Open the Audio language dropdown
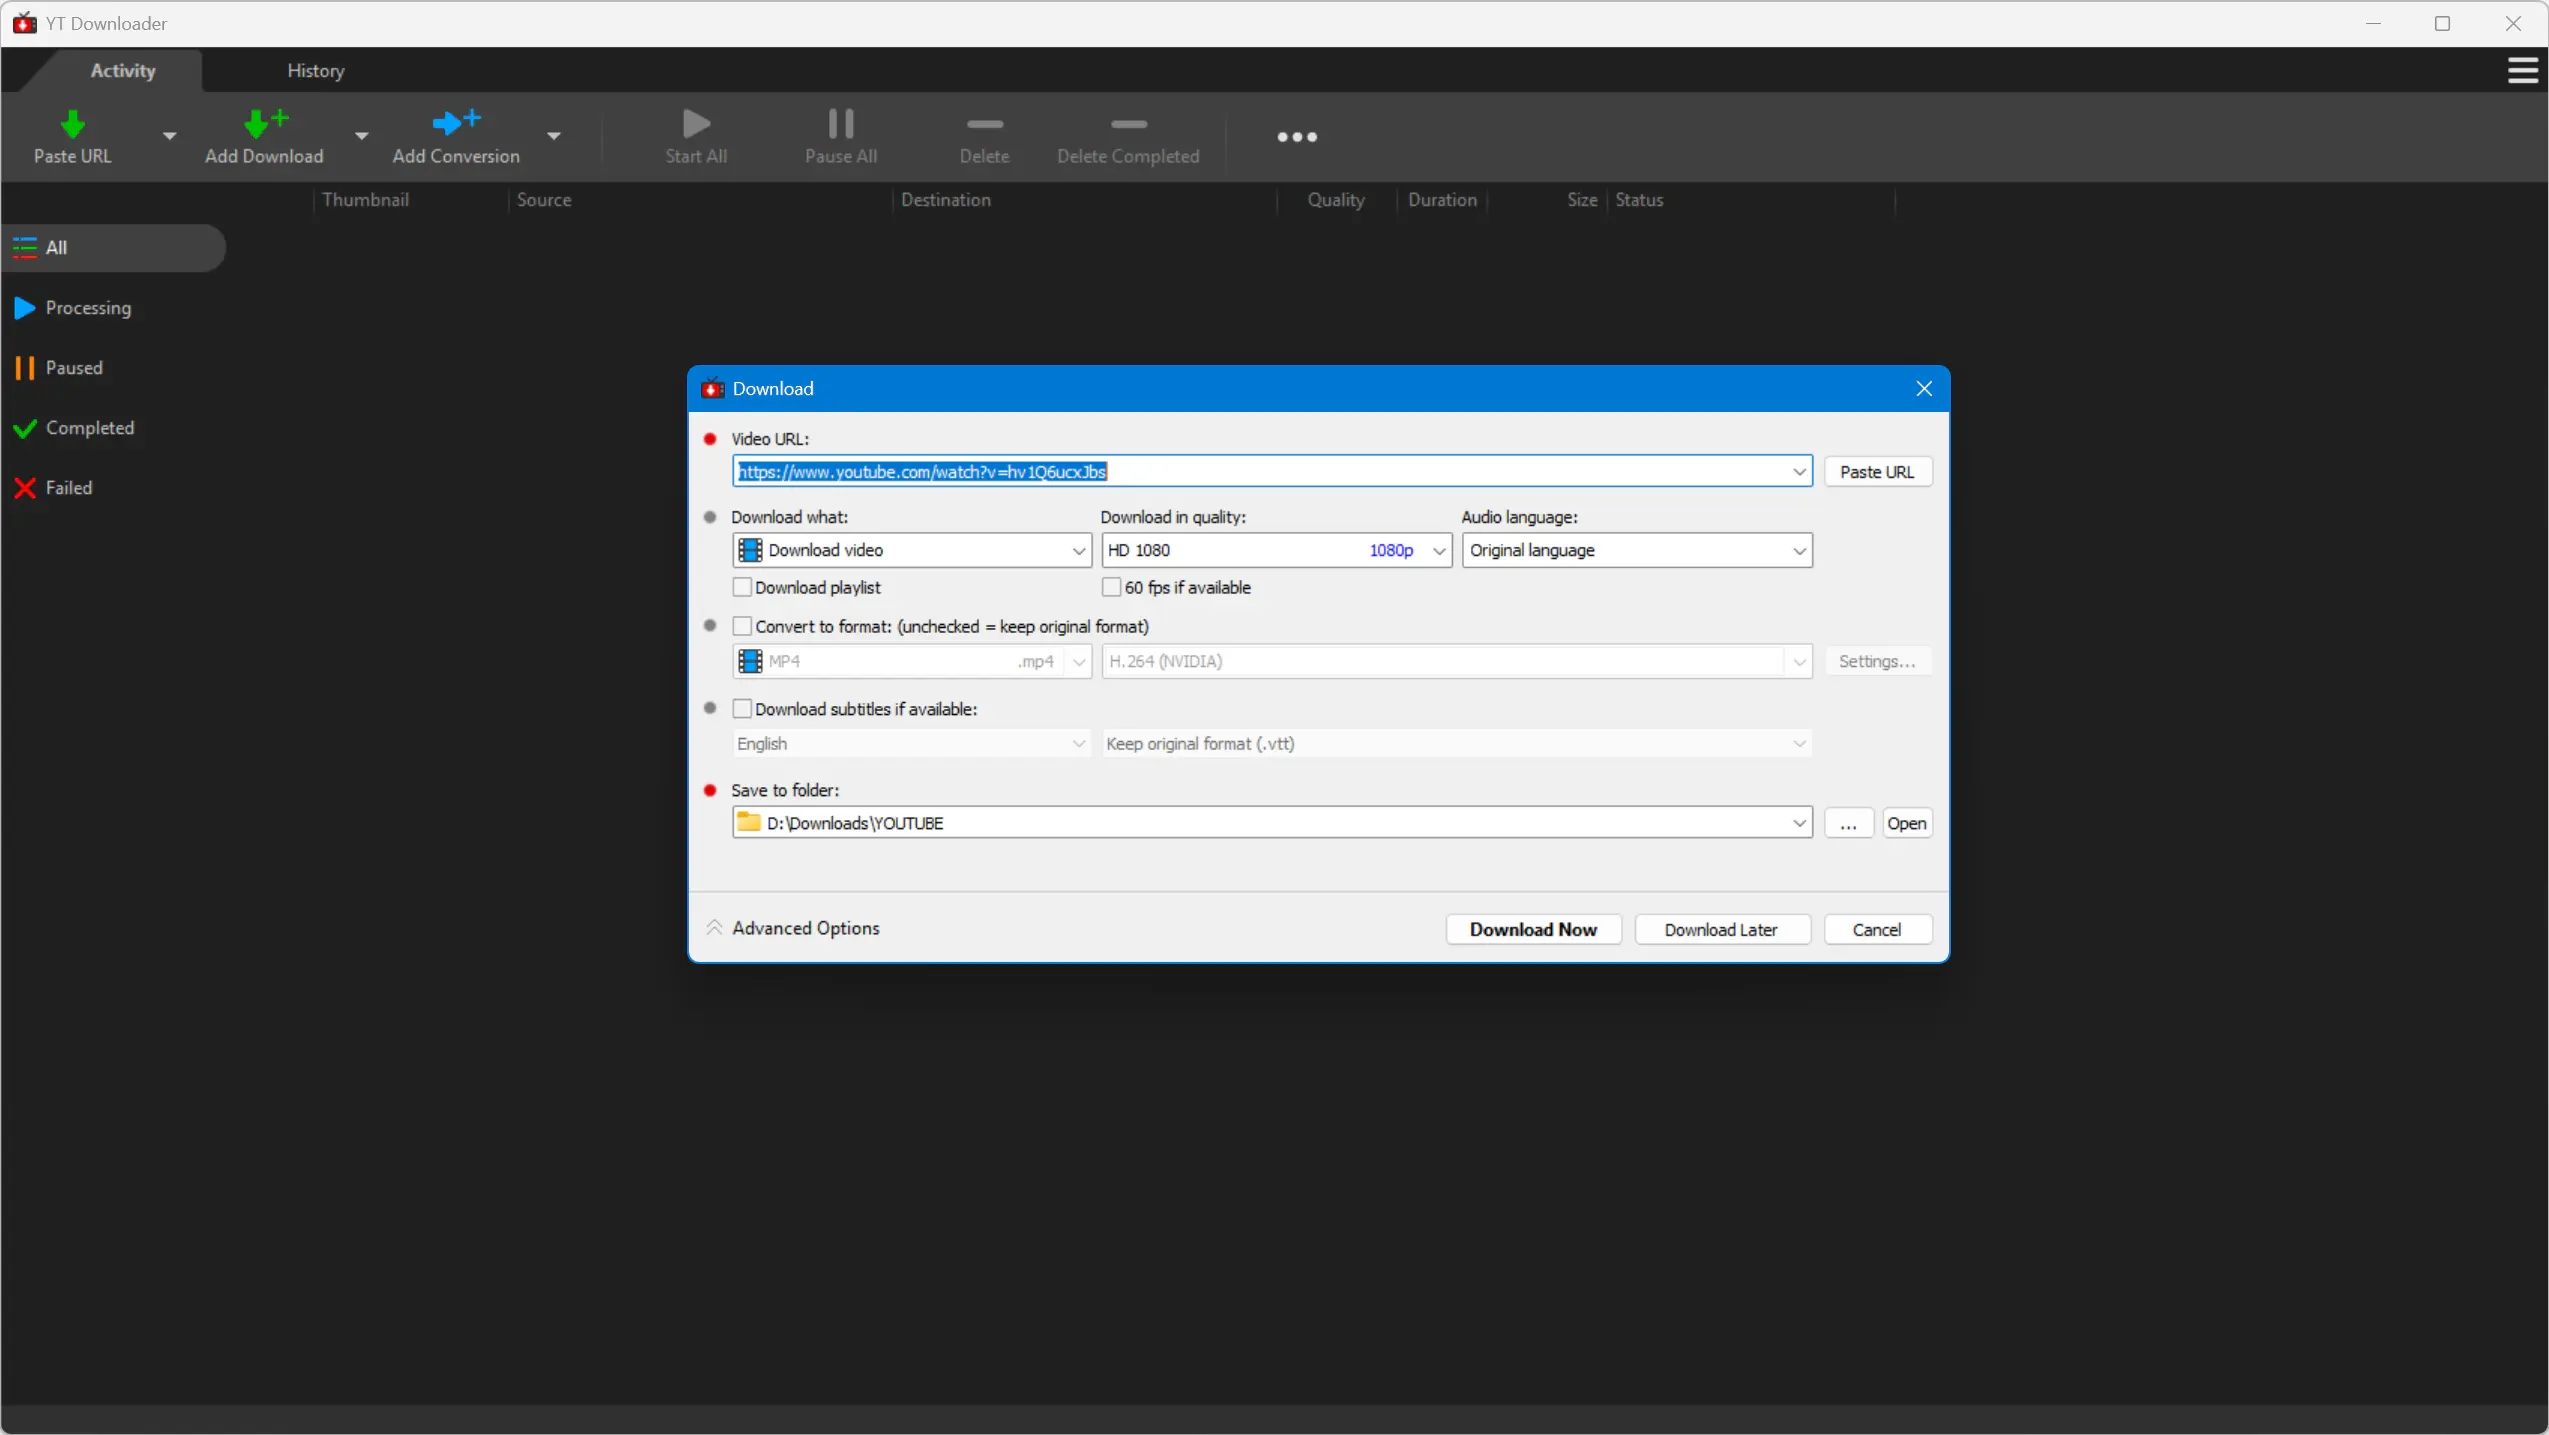The height and width of the screenshot is (1435, 2549). pos(1636,551)
